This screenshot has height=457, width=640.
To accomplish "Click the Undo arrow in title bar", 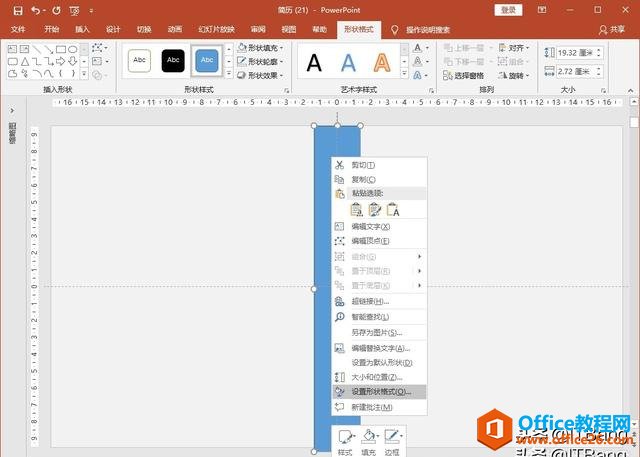I will pos(37,10).
